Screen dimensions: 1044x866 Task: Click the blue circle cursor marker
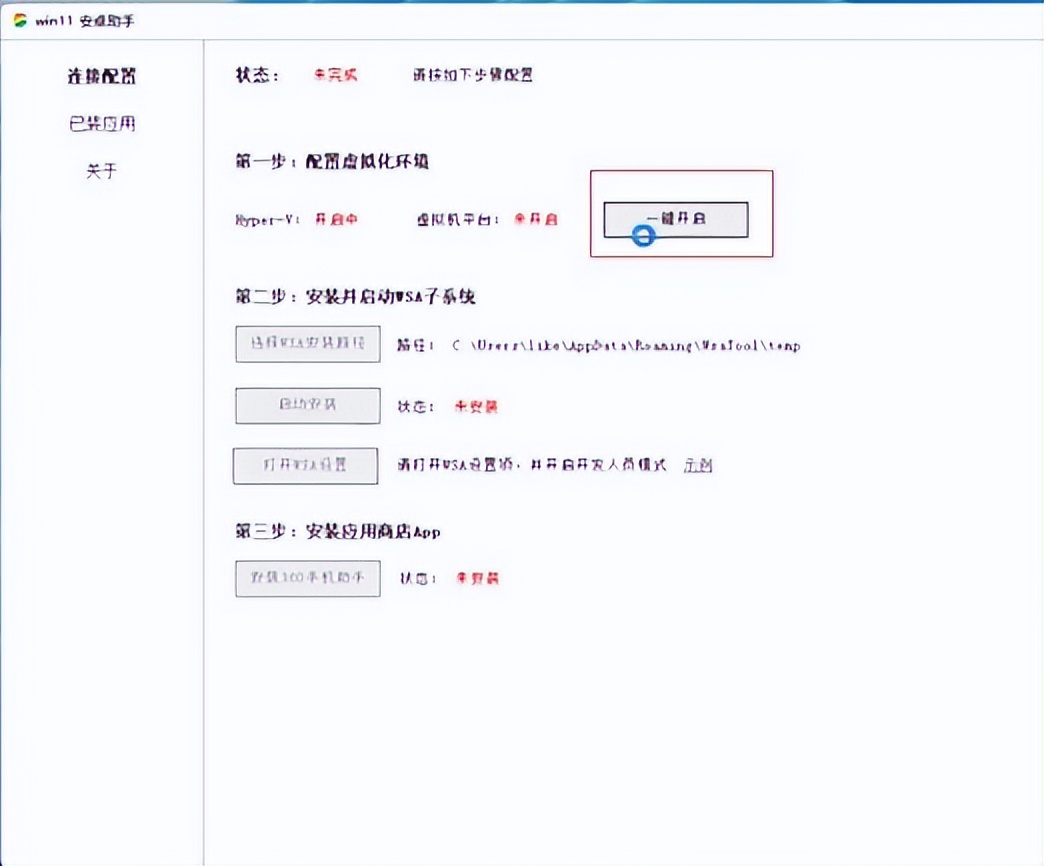643,235
